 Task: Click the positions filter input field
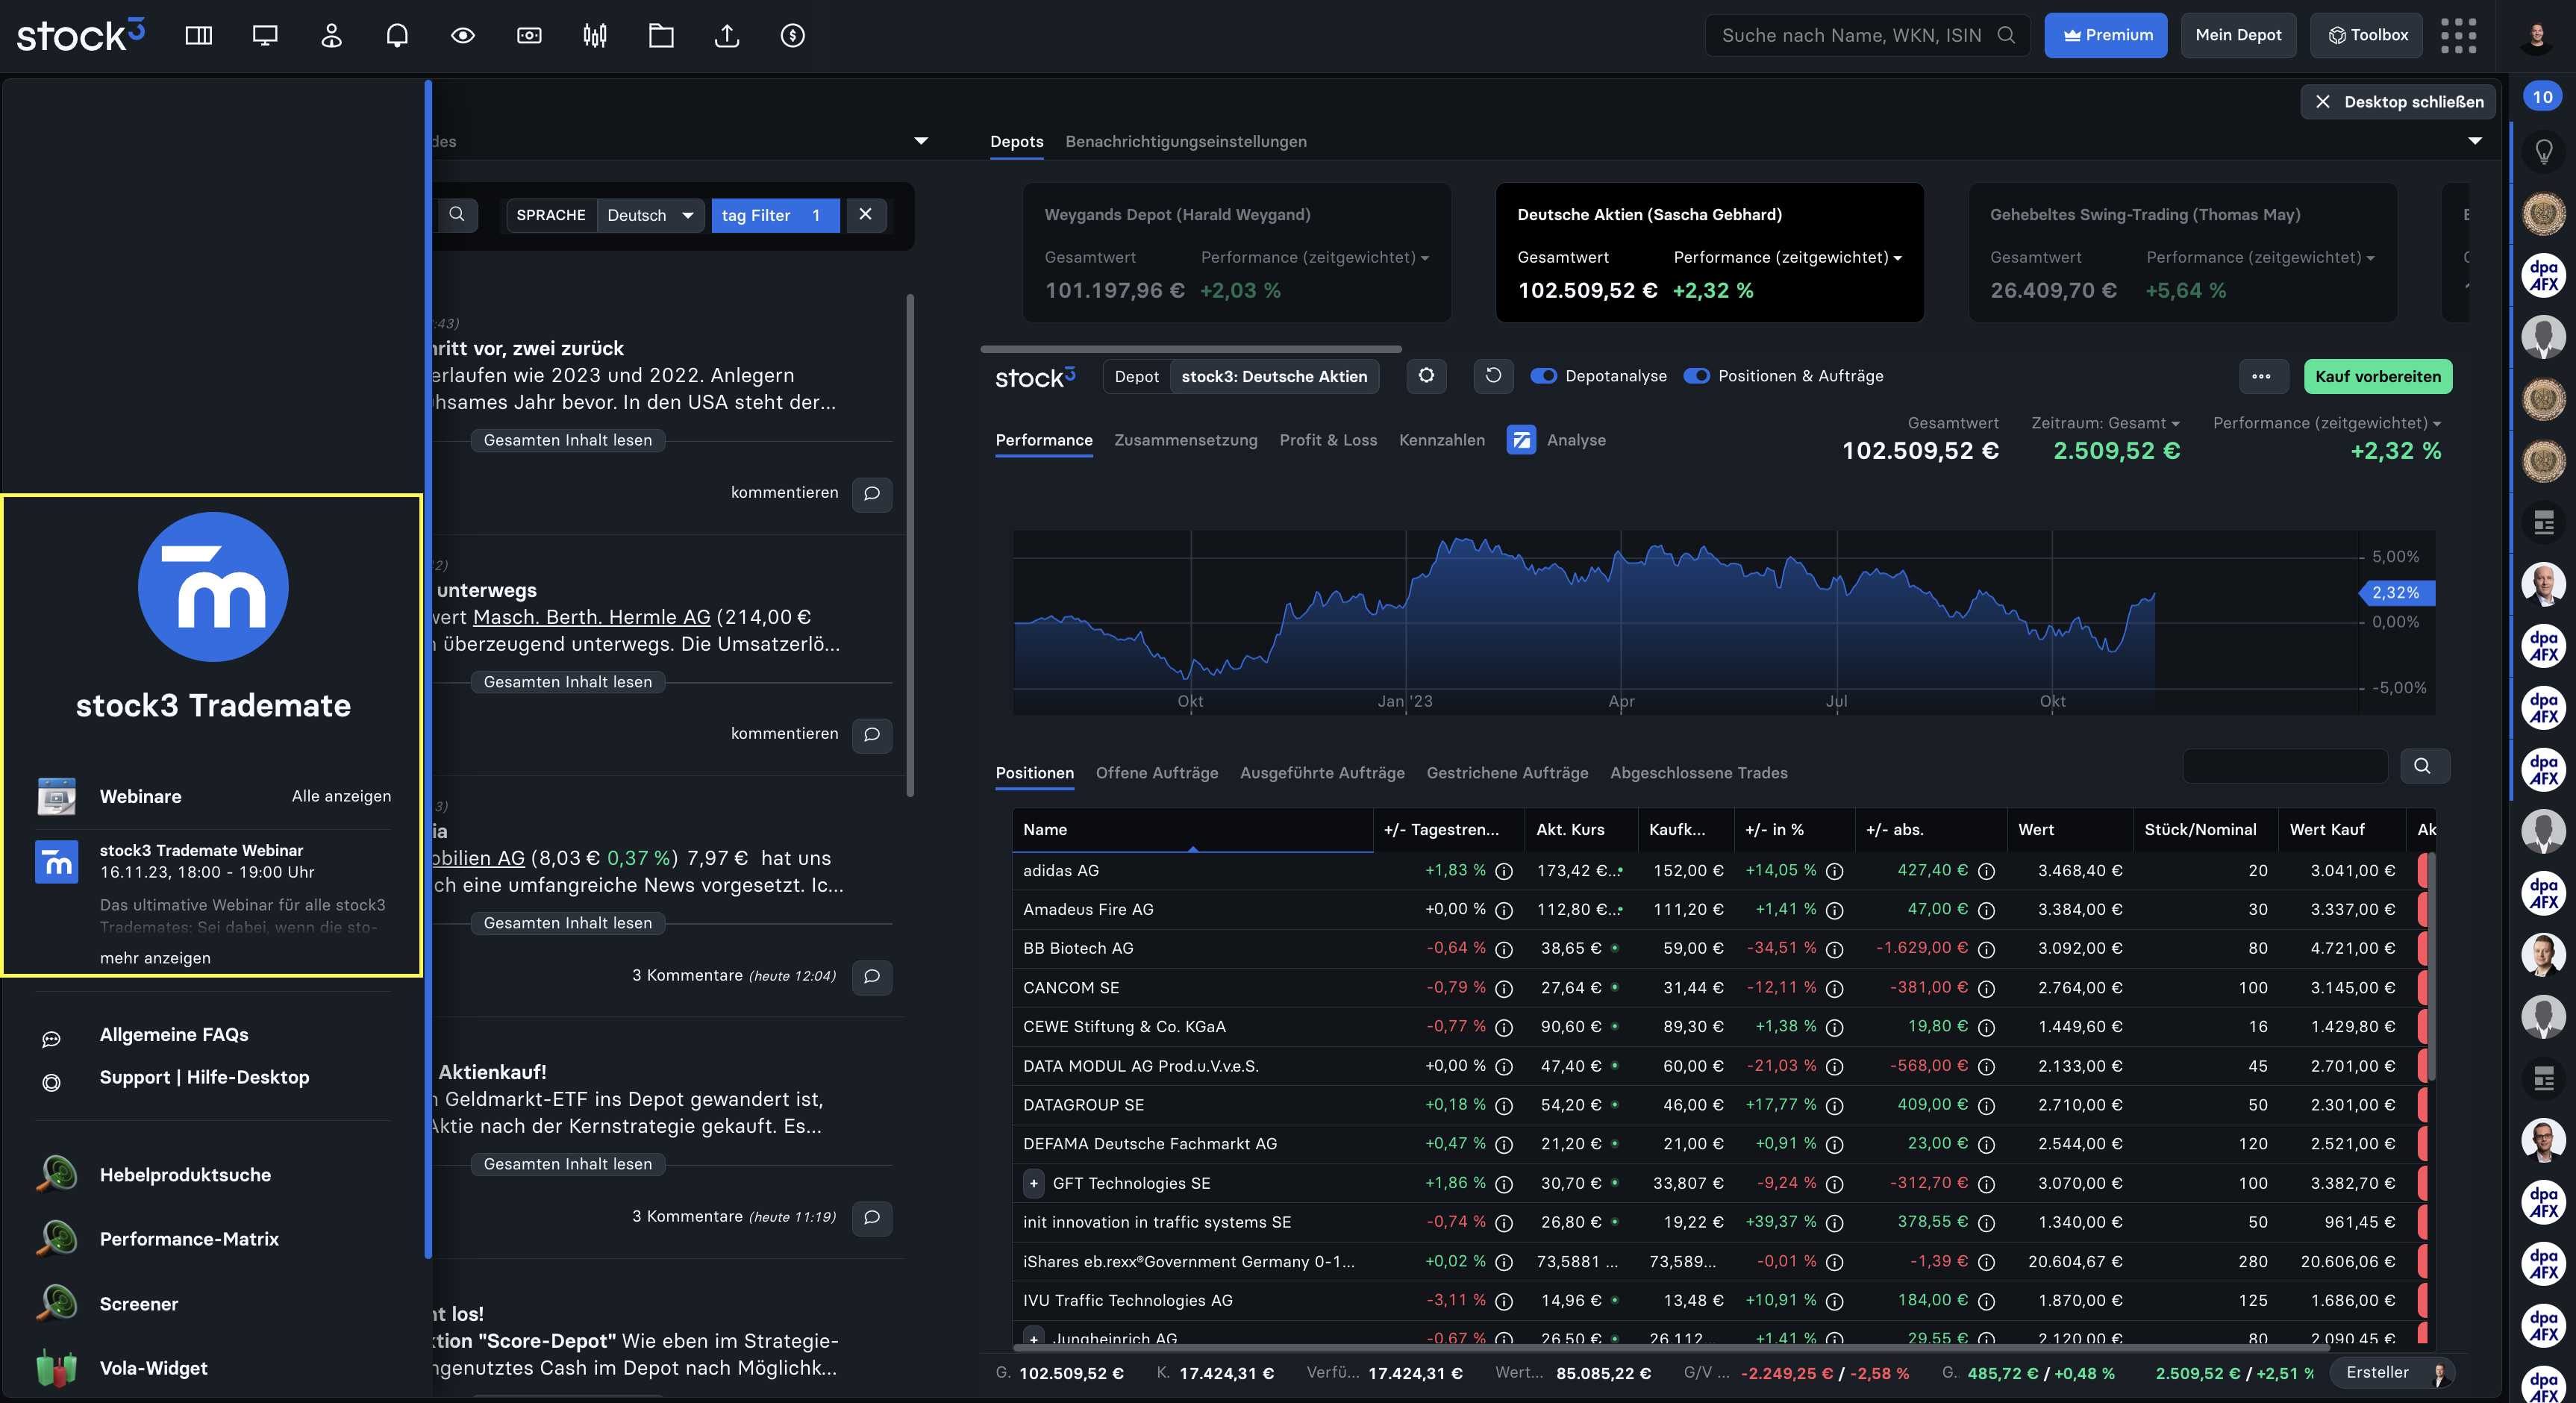tap(2285, 766)
